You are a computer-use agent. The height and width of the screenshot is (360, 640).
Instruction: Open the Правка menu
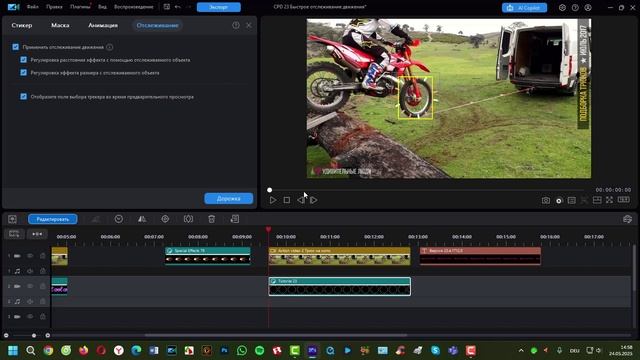click(54, 7)
